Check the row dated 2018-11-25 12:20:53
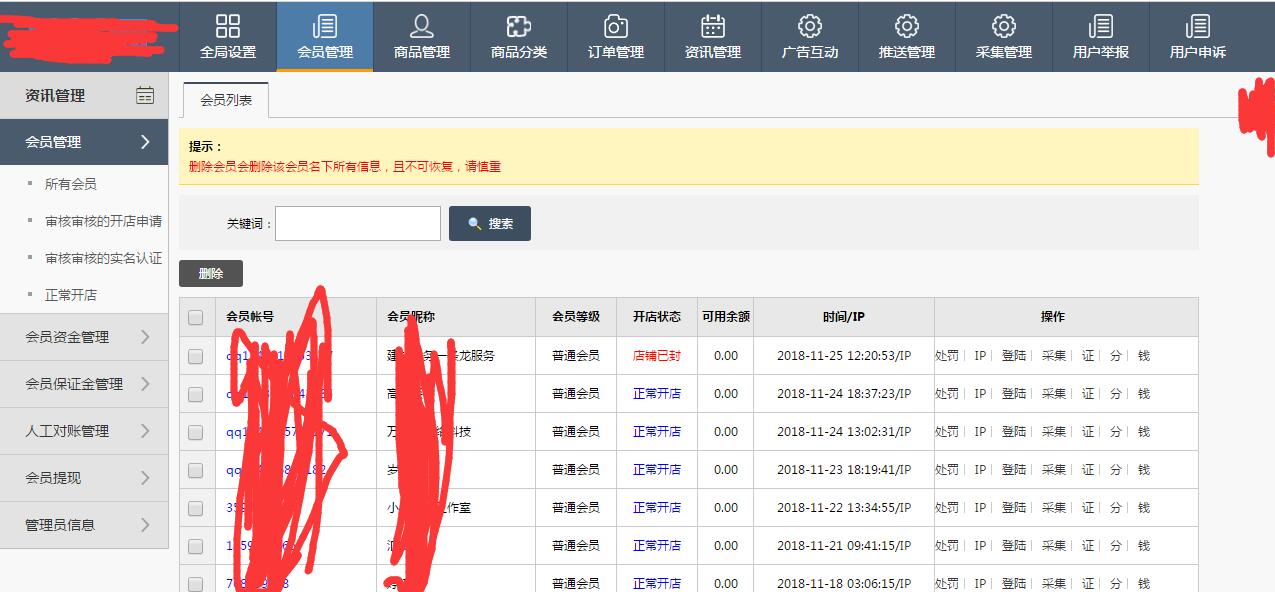The width and height of the screenshot is (1275, 592). pyautogui.click(x=195, y=356)
